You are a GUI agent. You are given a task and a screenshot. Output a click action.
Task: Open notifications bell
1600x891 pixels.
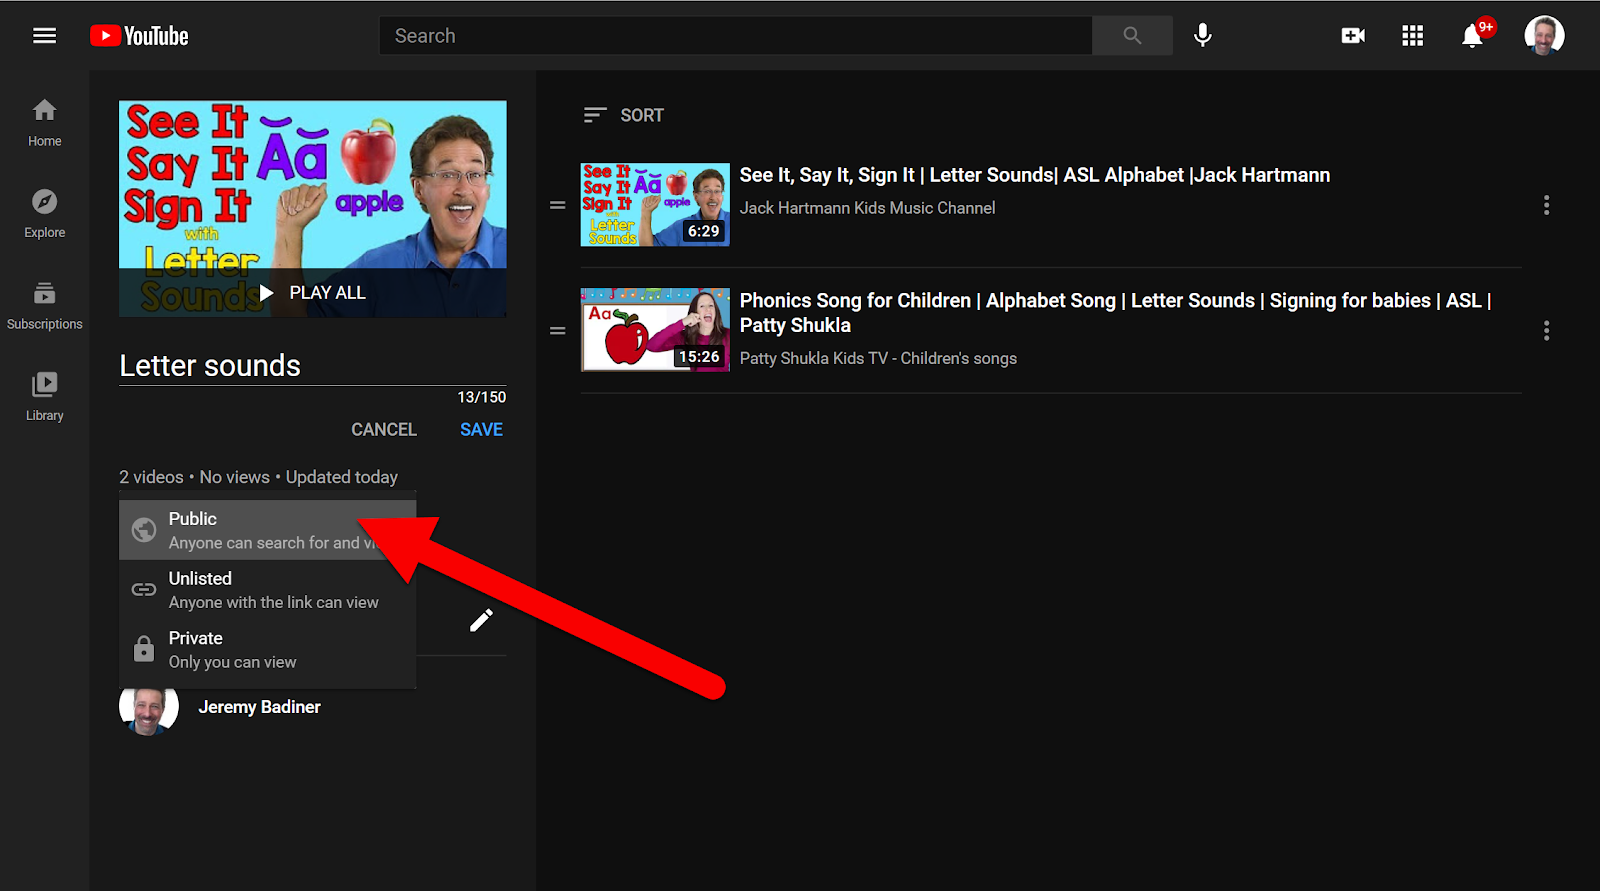(1472, 36)
